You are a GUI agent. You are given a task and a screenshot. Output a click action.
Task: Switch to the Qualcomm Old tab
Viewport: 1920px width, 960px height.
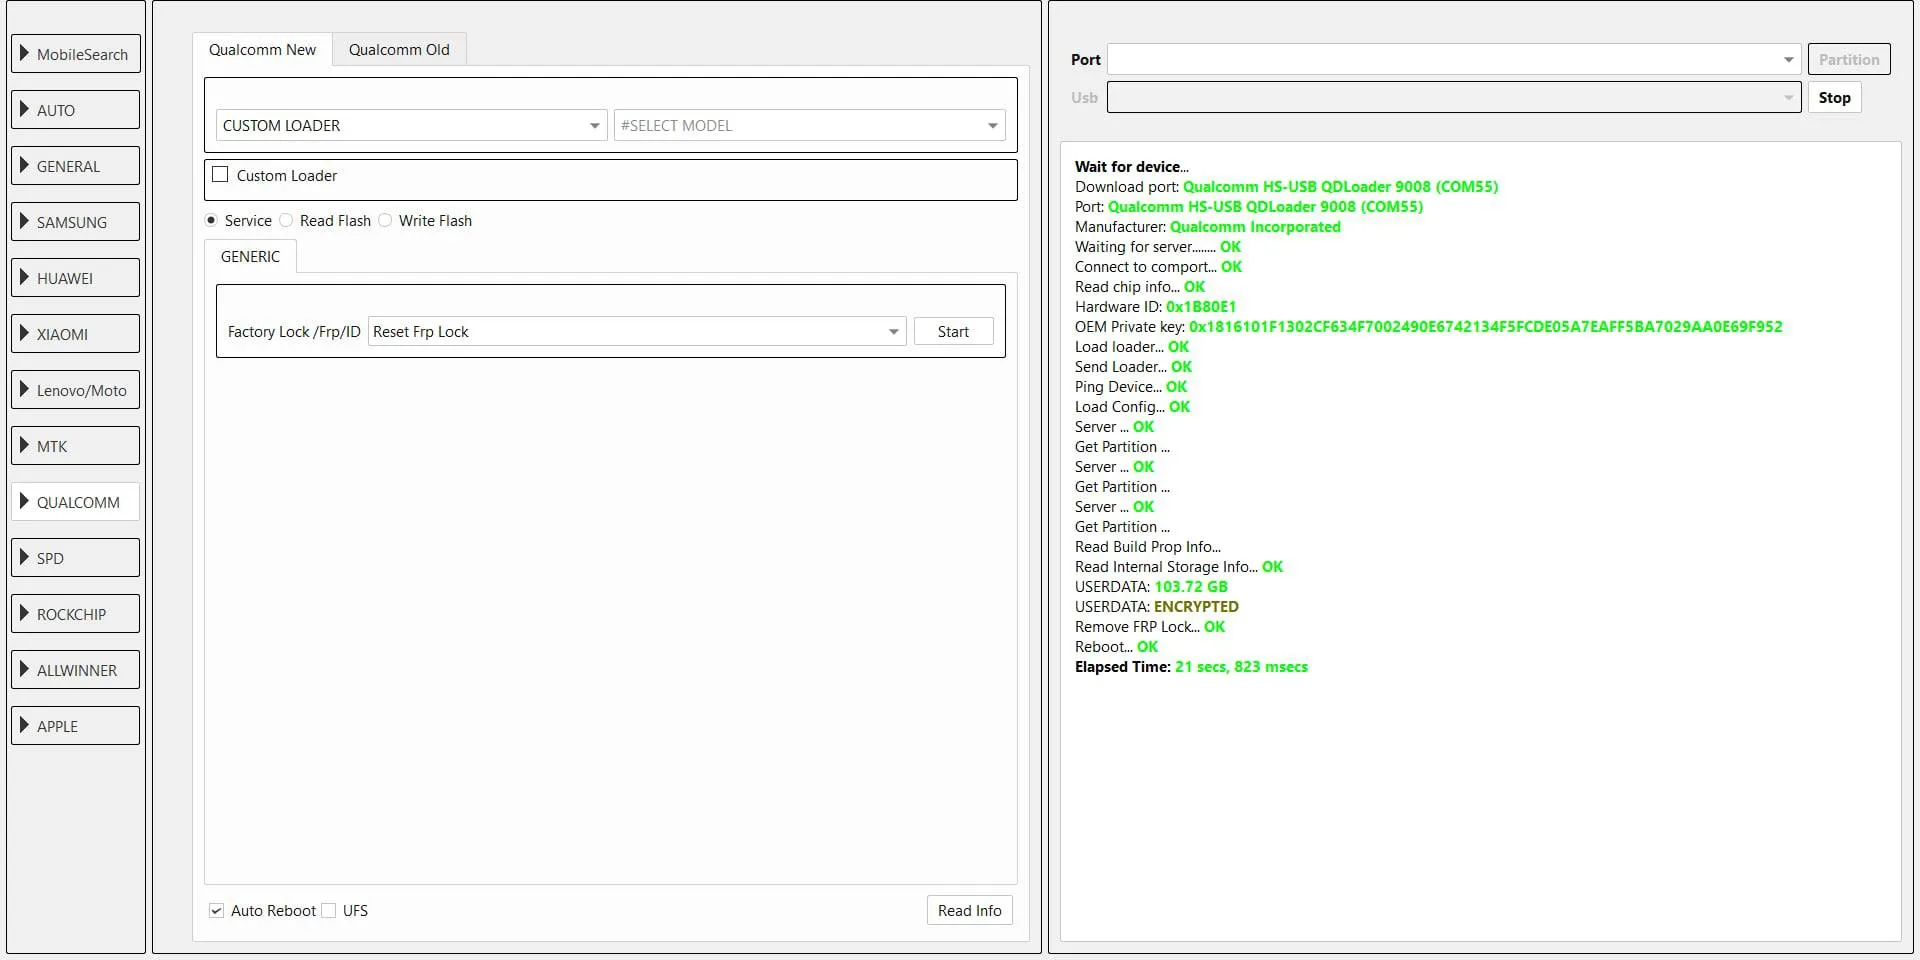click(x=399, y=50)
